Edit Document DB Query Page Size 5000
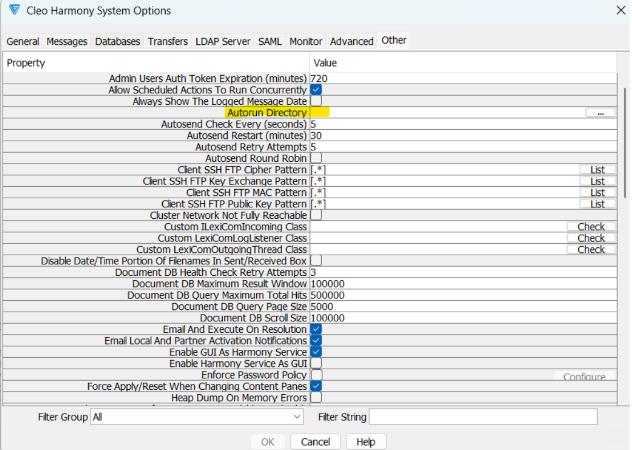The height and width of the screenshot is (450, 632). [x=463, y=306]
